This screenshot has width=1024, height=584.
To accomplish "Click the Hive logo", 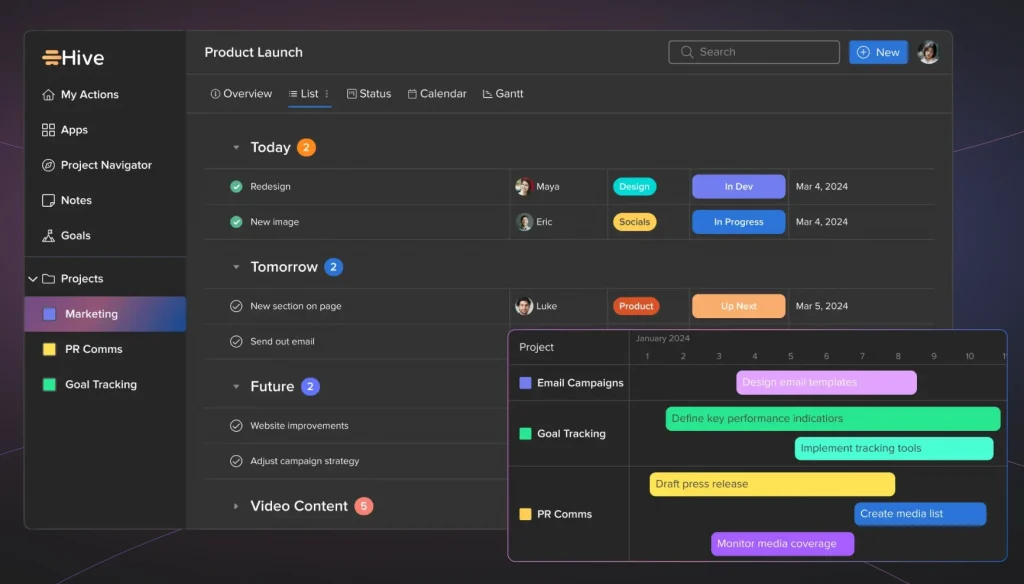I will point(73,58).
